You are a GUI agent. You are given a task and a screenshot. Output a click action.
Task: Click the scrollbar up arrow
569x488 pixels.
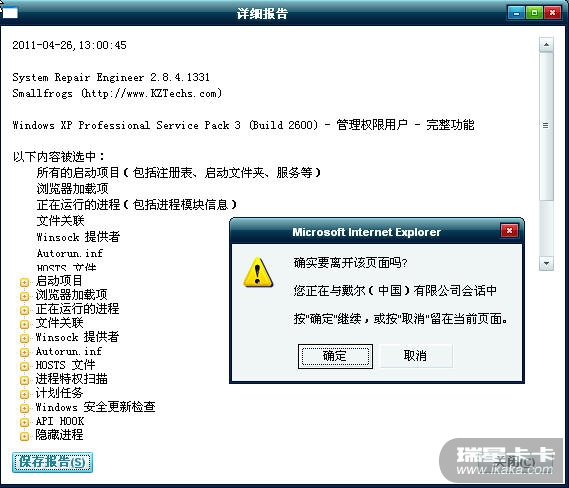click(x=546, y=45)
